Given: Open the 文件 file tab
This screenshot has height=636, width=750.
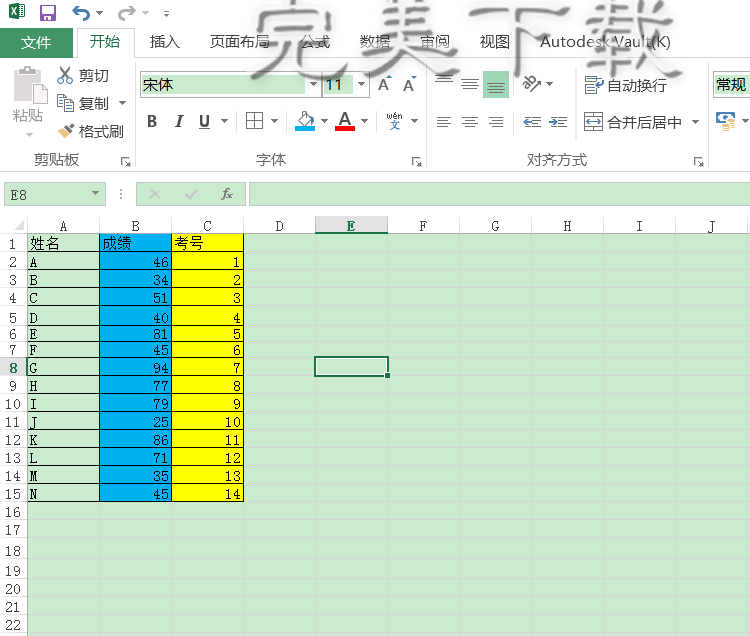Looking at the screenshot, I should pos(36,43).
